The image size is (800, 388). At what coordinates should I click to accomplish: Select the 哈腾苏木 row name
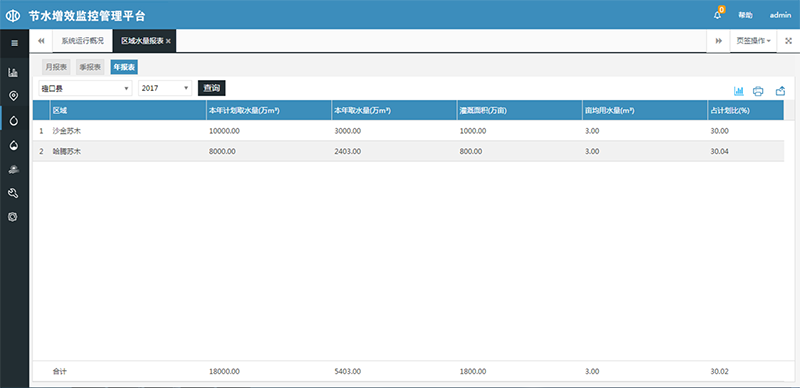tap(67, 152)
